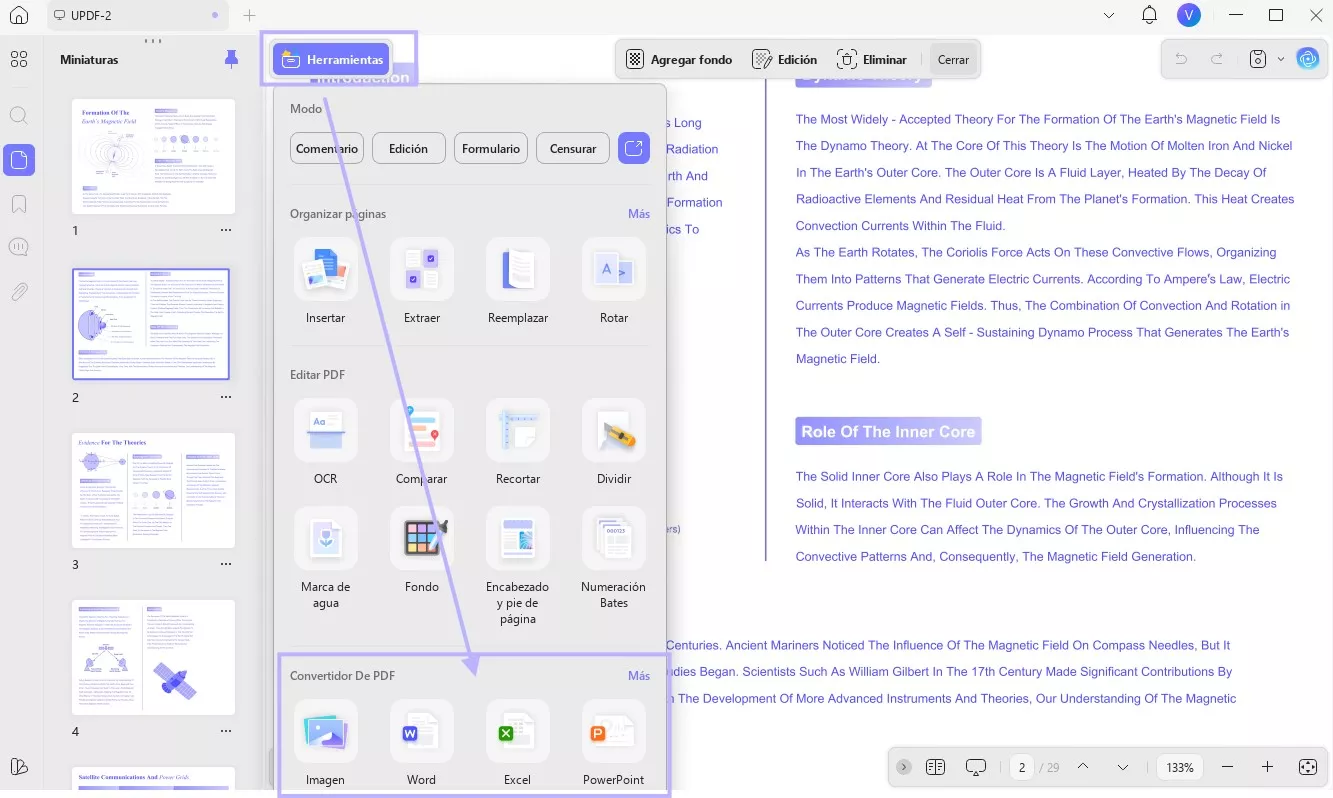The image size is (1333, 798).
Task: Select the Fondo background tool
Action: [x=422, y=538]
